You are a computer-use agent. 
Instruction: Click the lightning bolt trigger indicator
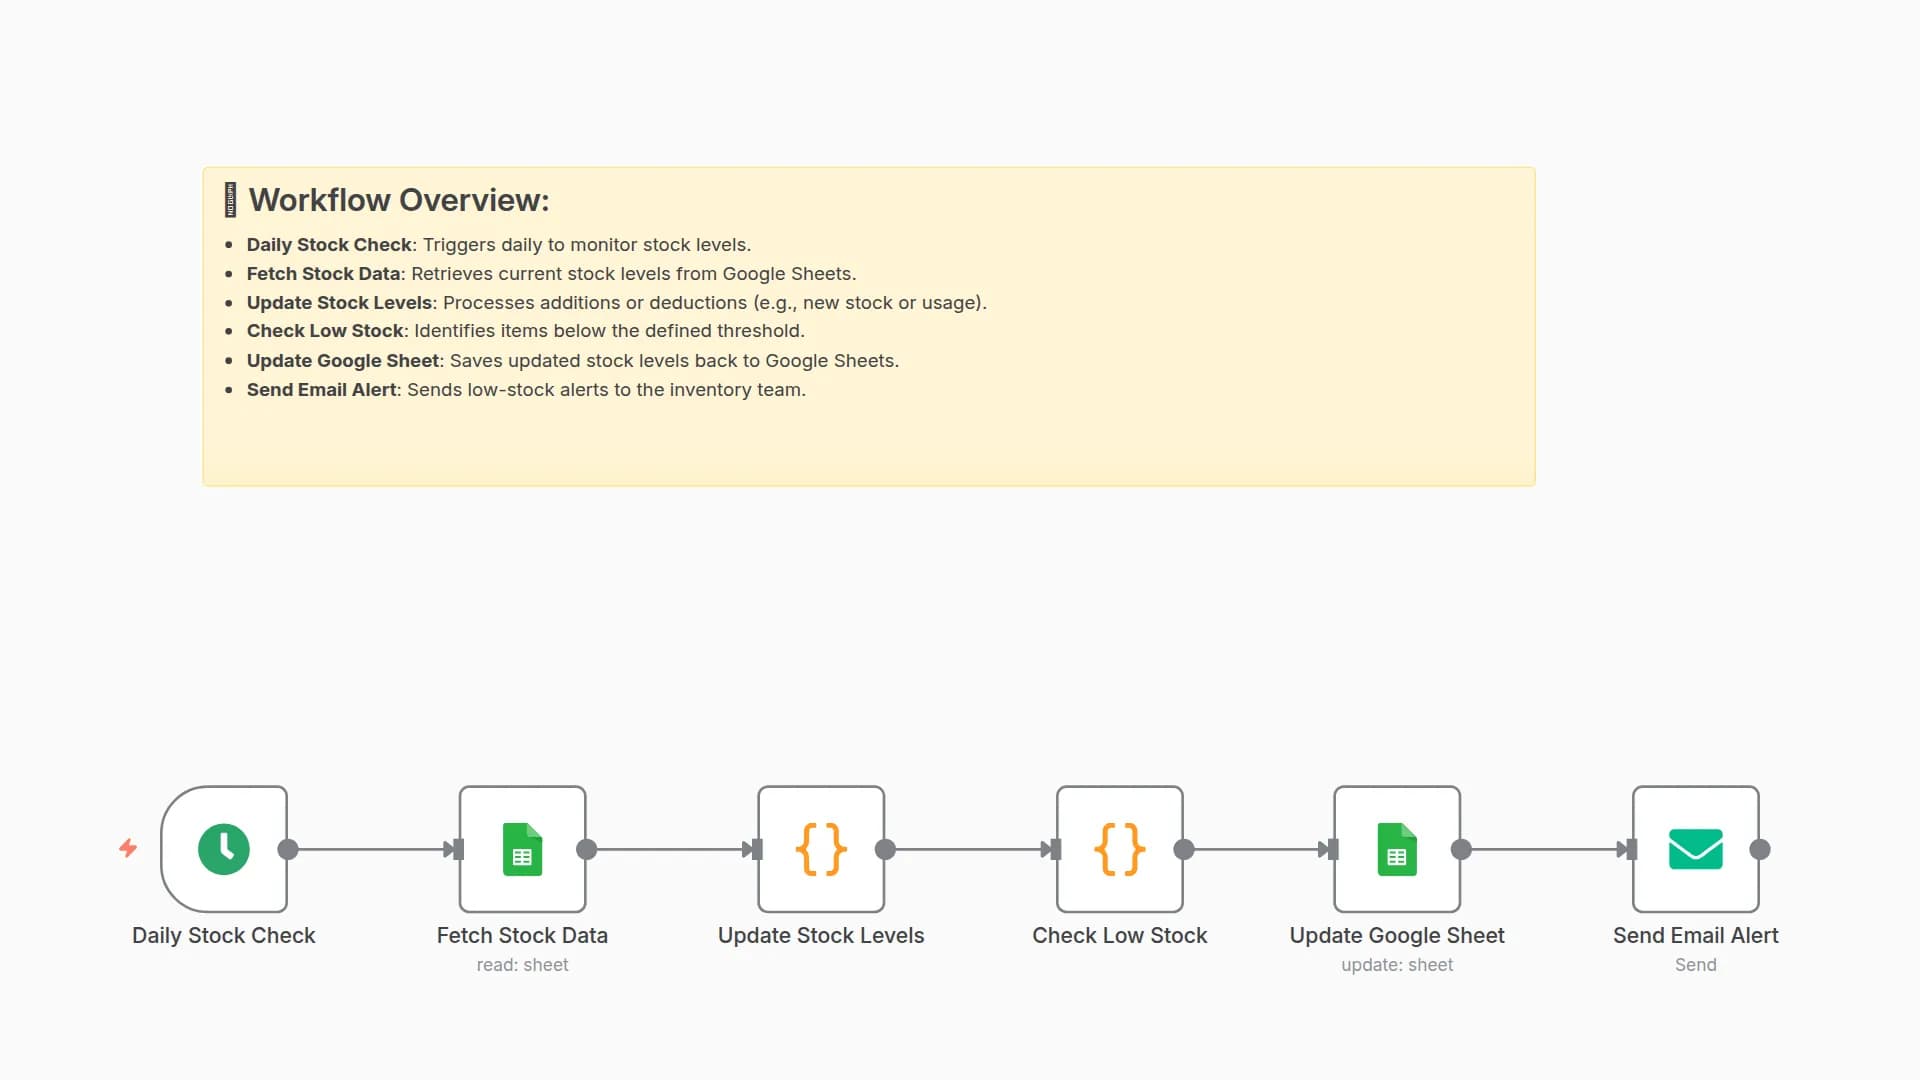(128, 849)
